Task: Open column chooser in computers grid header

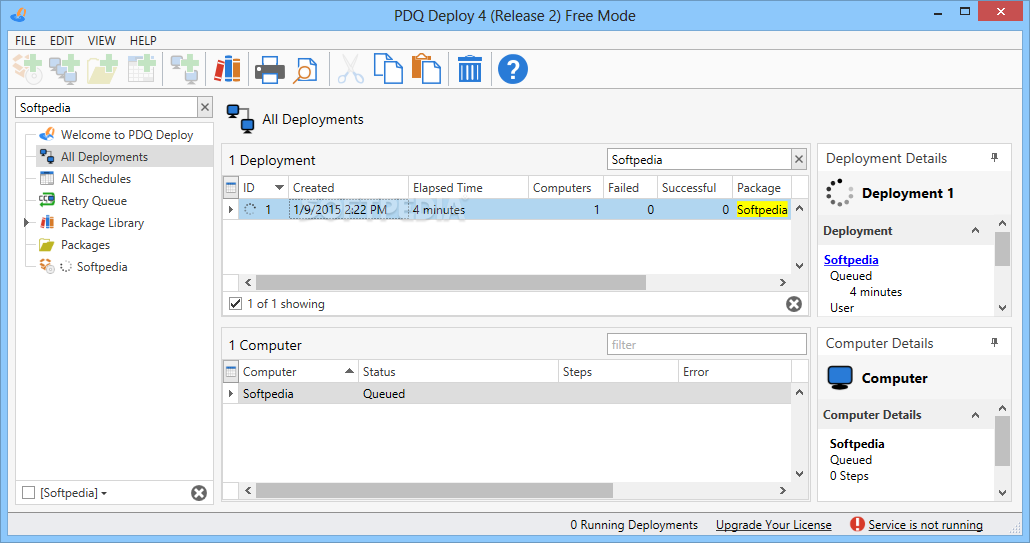Action: coord(231,372)
